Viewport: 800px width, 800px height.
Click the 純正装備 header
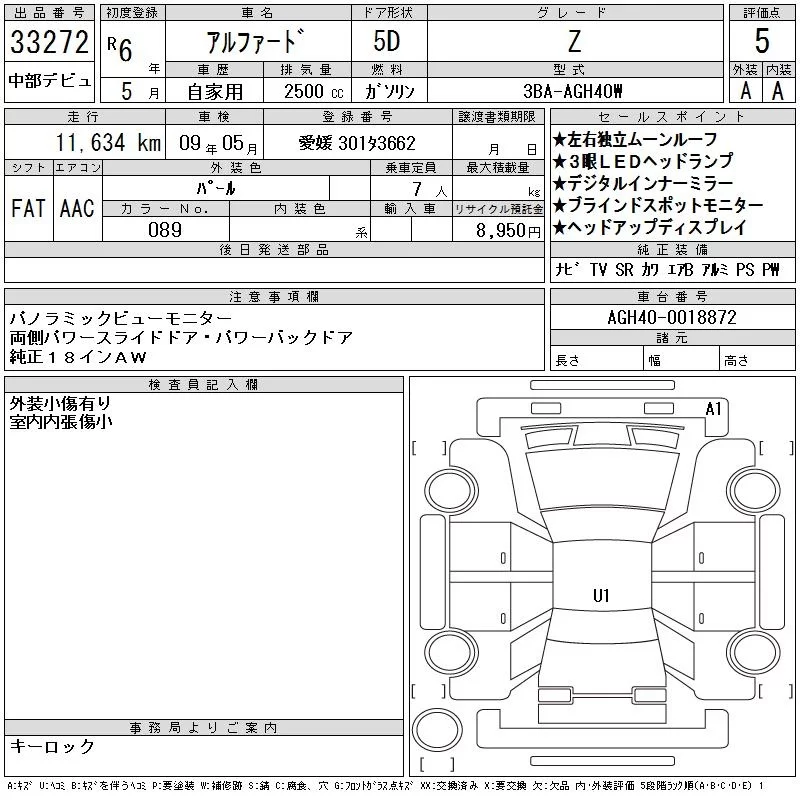(x=672, y=249)
